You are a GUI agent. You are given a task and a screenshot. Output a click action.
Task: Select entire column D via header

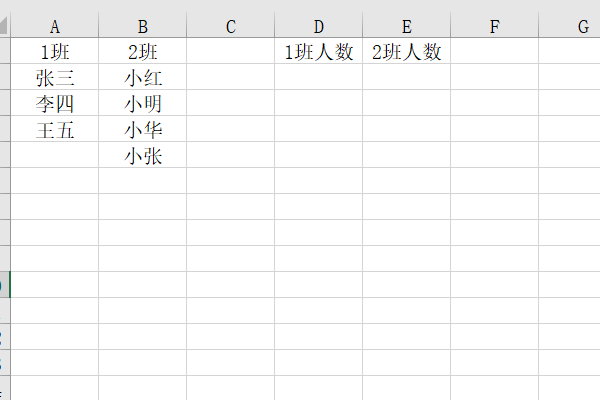318,27
